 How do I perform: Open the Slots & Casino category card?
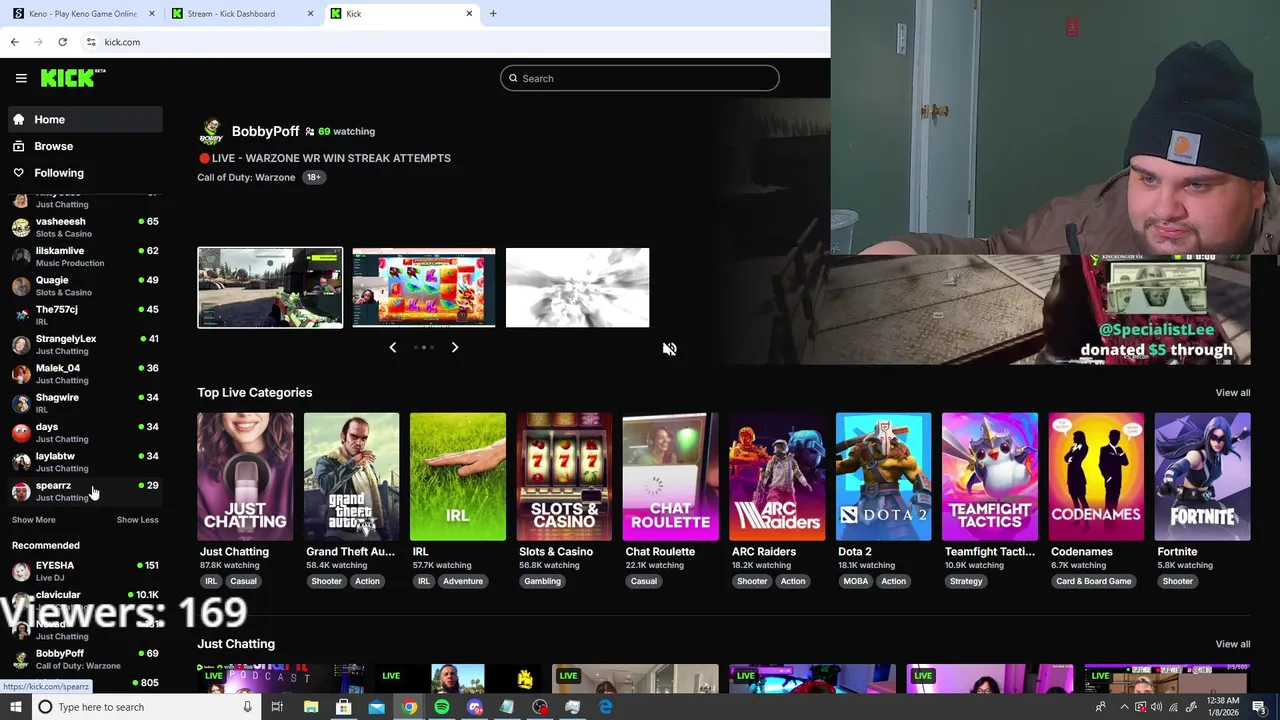click(564, 476)
